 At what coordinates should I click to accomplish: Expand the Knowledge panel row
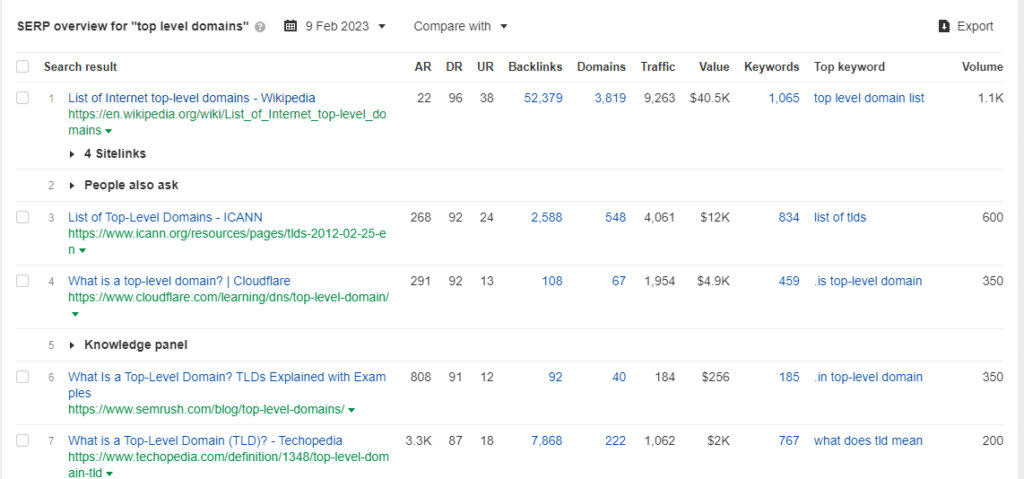click(x=129, y=345)
